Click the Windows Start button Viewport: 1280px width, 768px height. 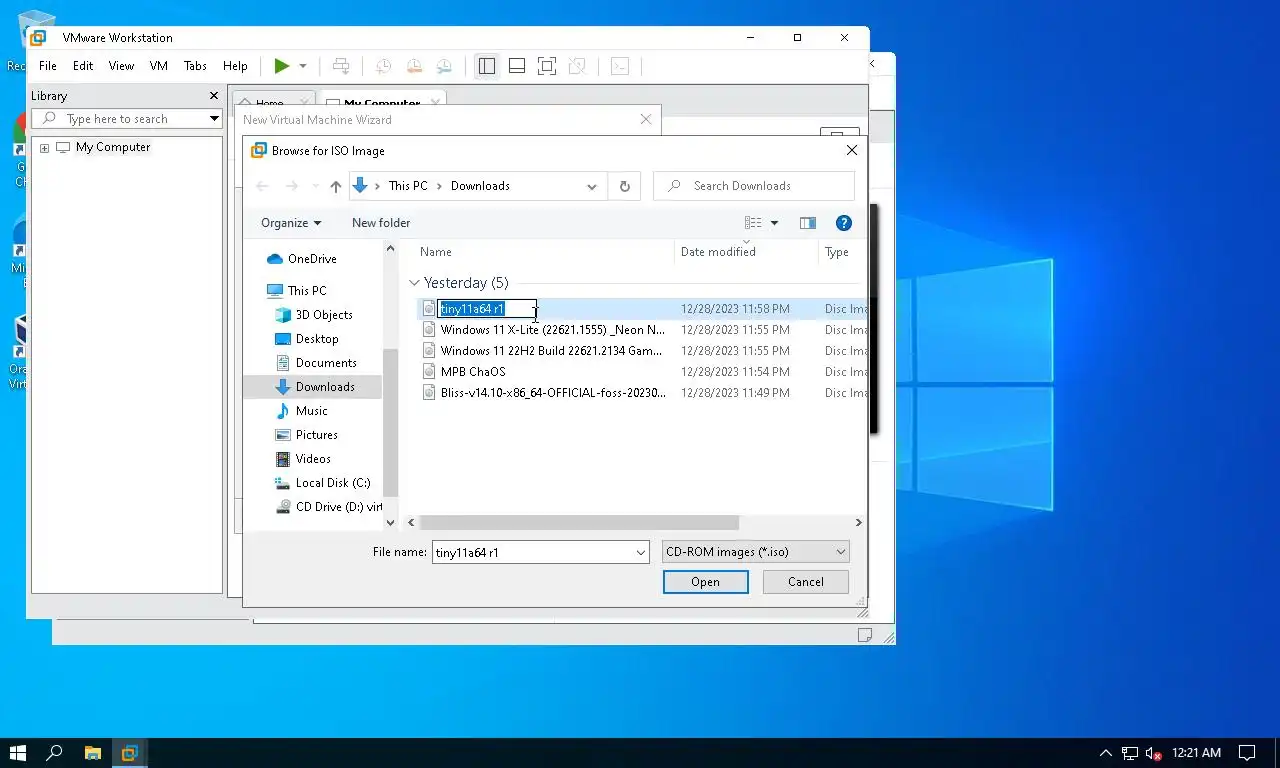(18, 753)
